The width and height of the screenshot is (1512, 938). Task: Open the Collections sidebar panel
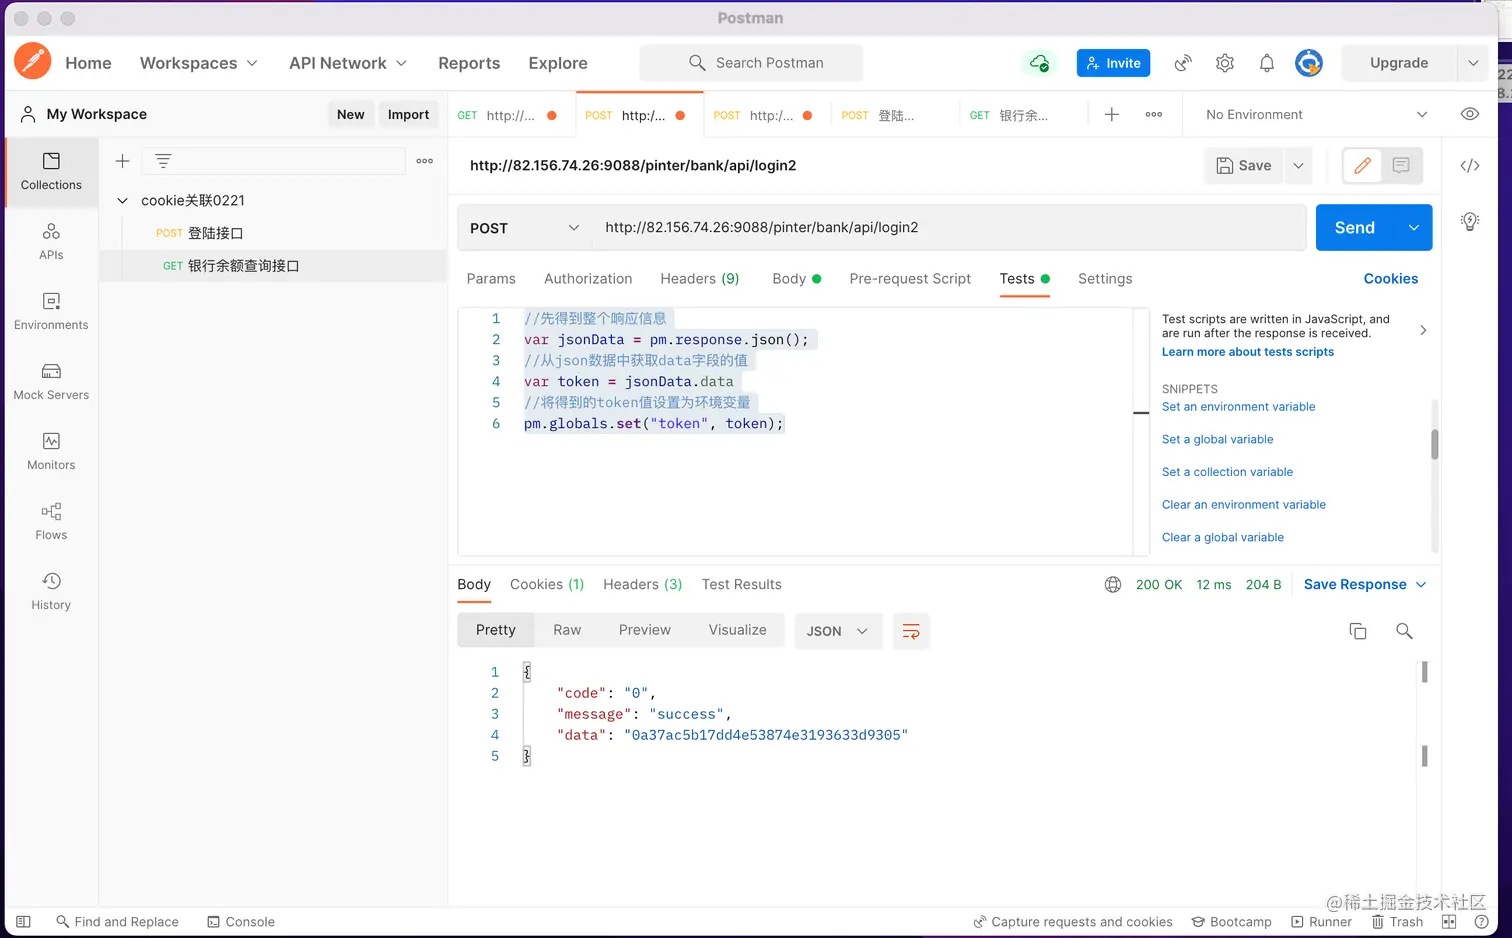[x=51, y=171]
